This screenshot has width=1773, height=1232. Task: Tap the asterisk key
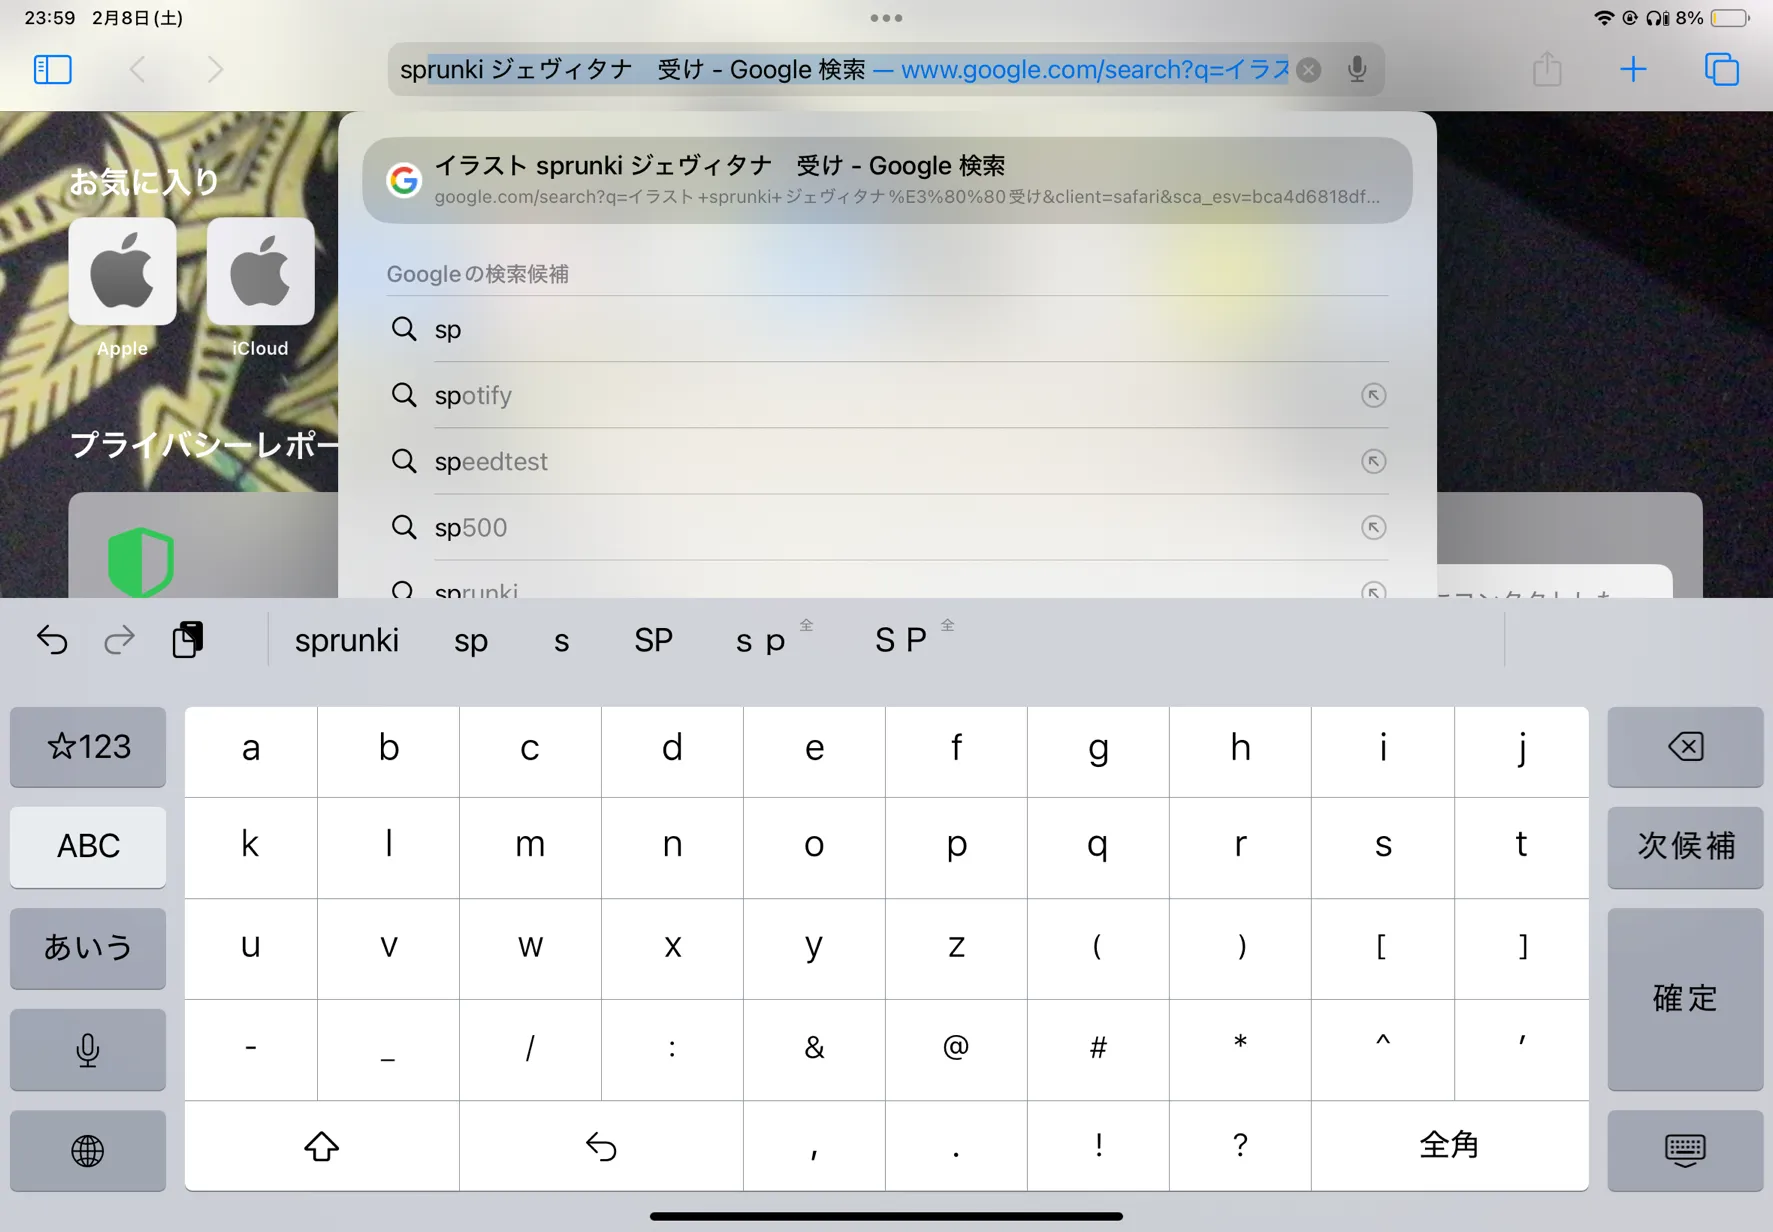[x=1240, y=1050]
